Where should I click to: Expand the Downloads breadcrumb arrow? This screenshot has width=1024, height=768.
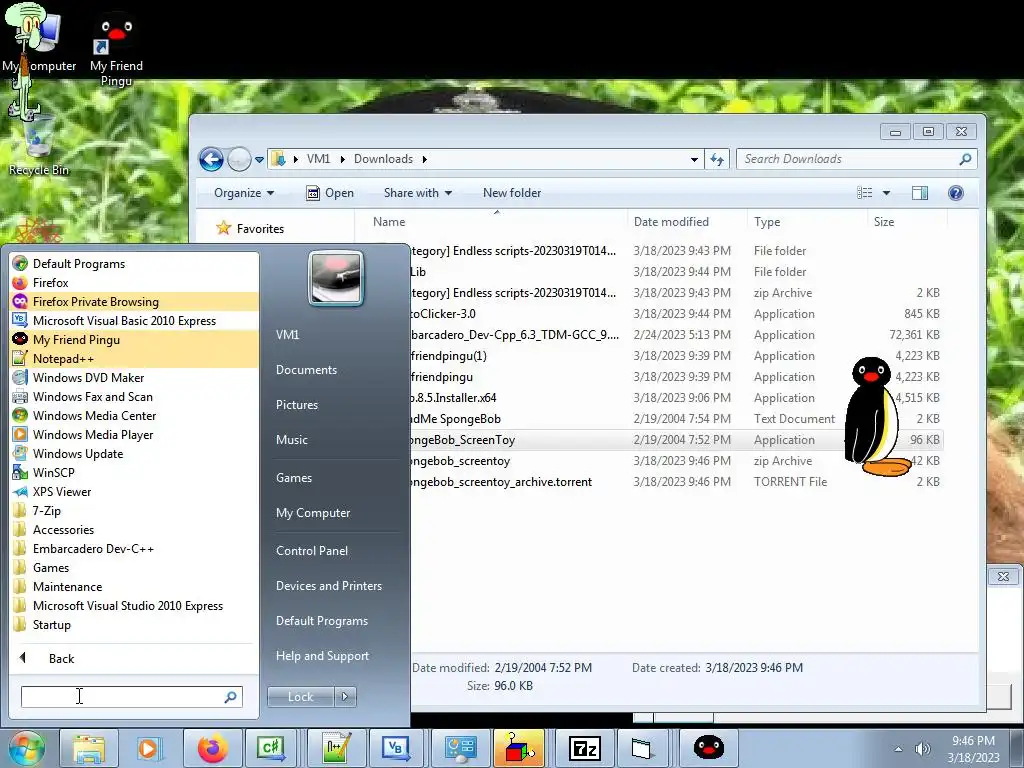coord(424,159)
